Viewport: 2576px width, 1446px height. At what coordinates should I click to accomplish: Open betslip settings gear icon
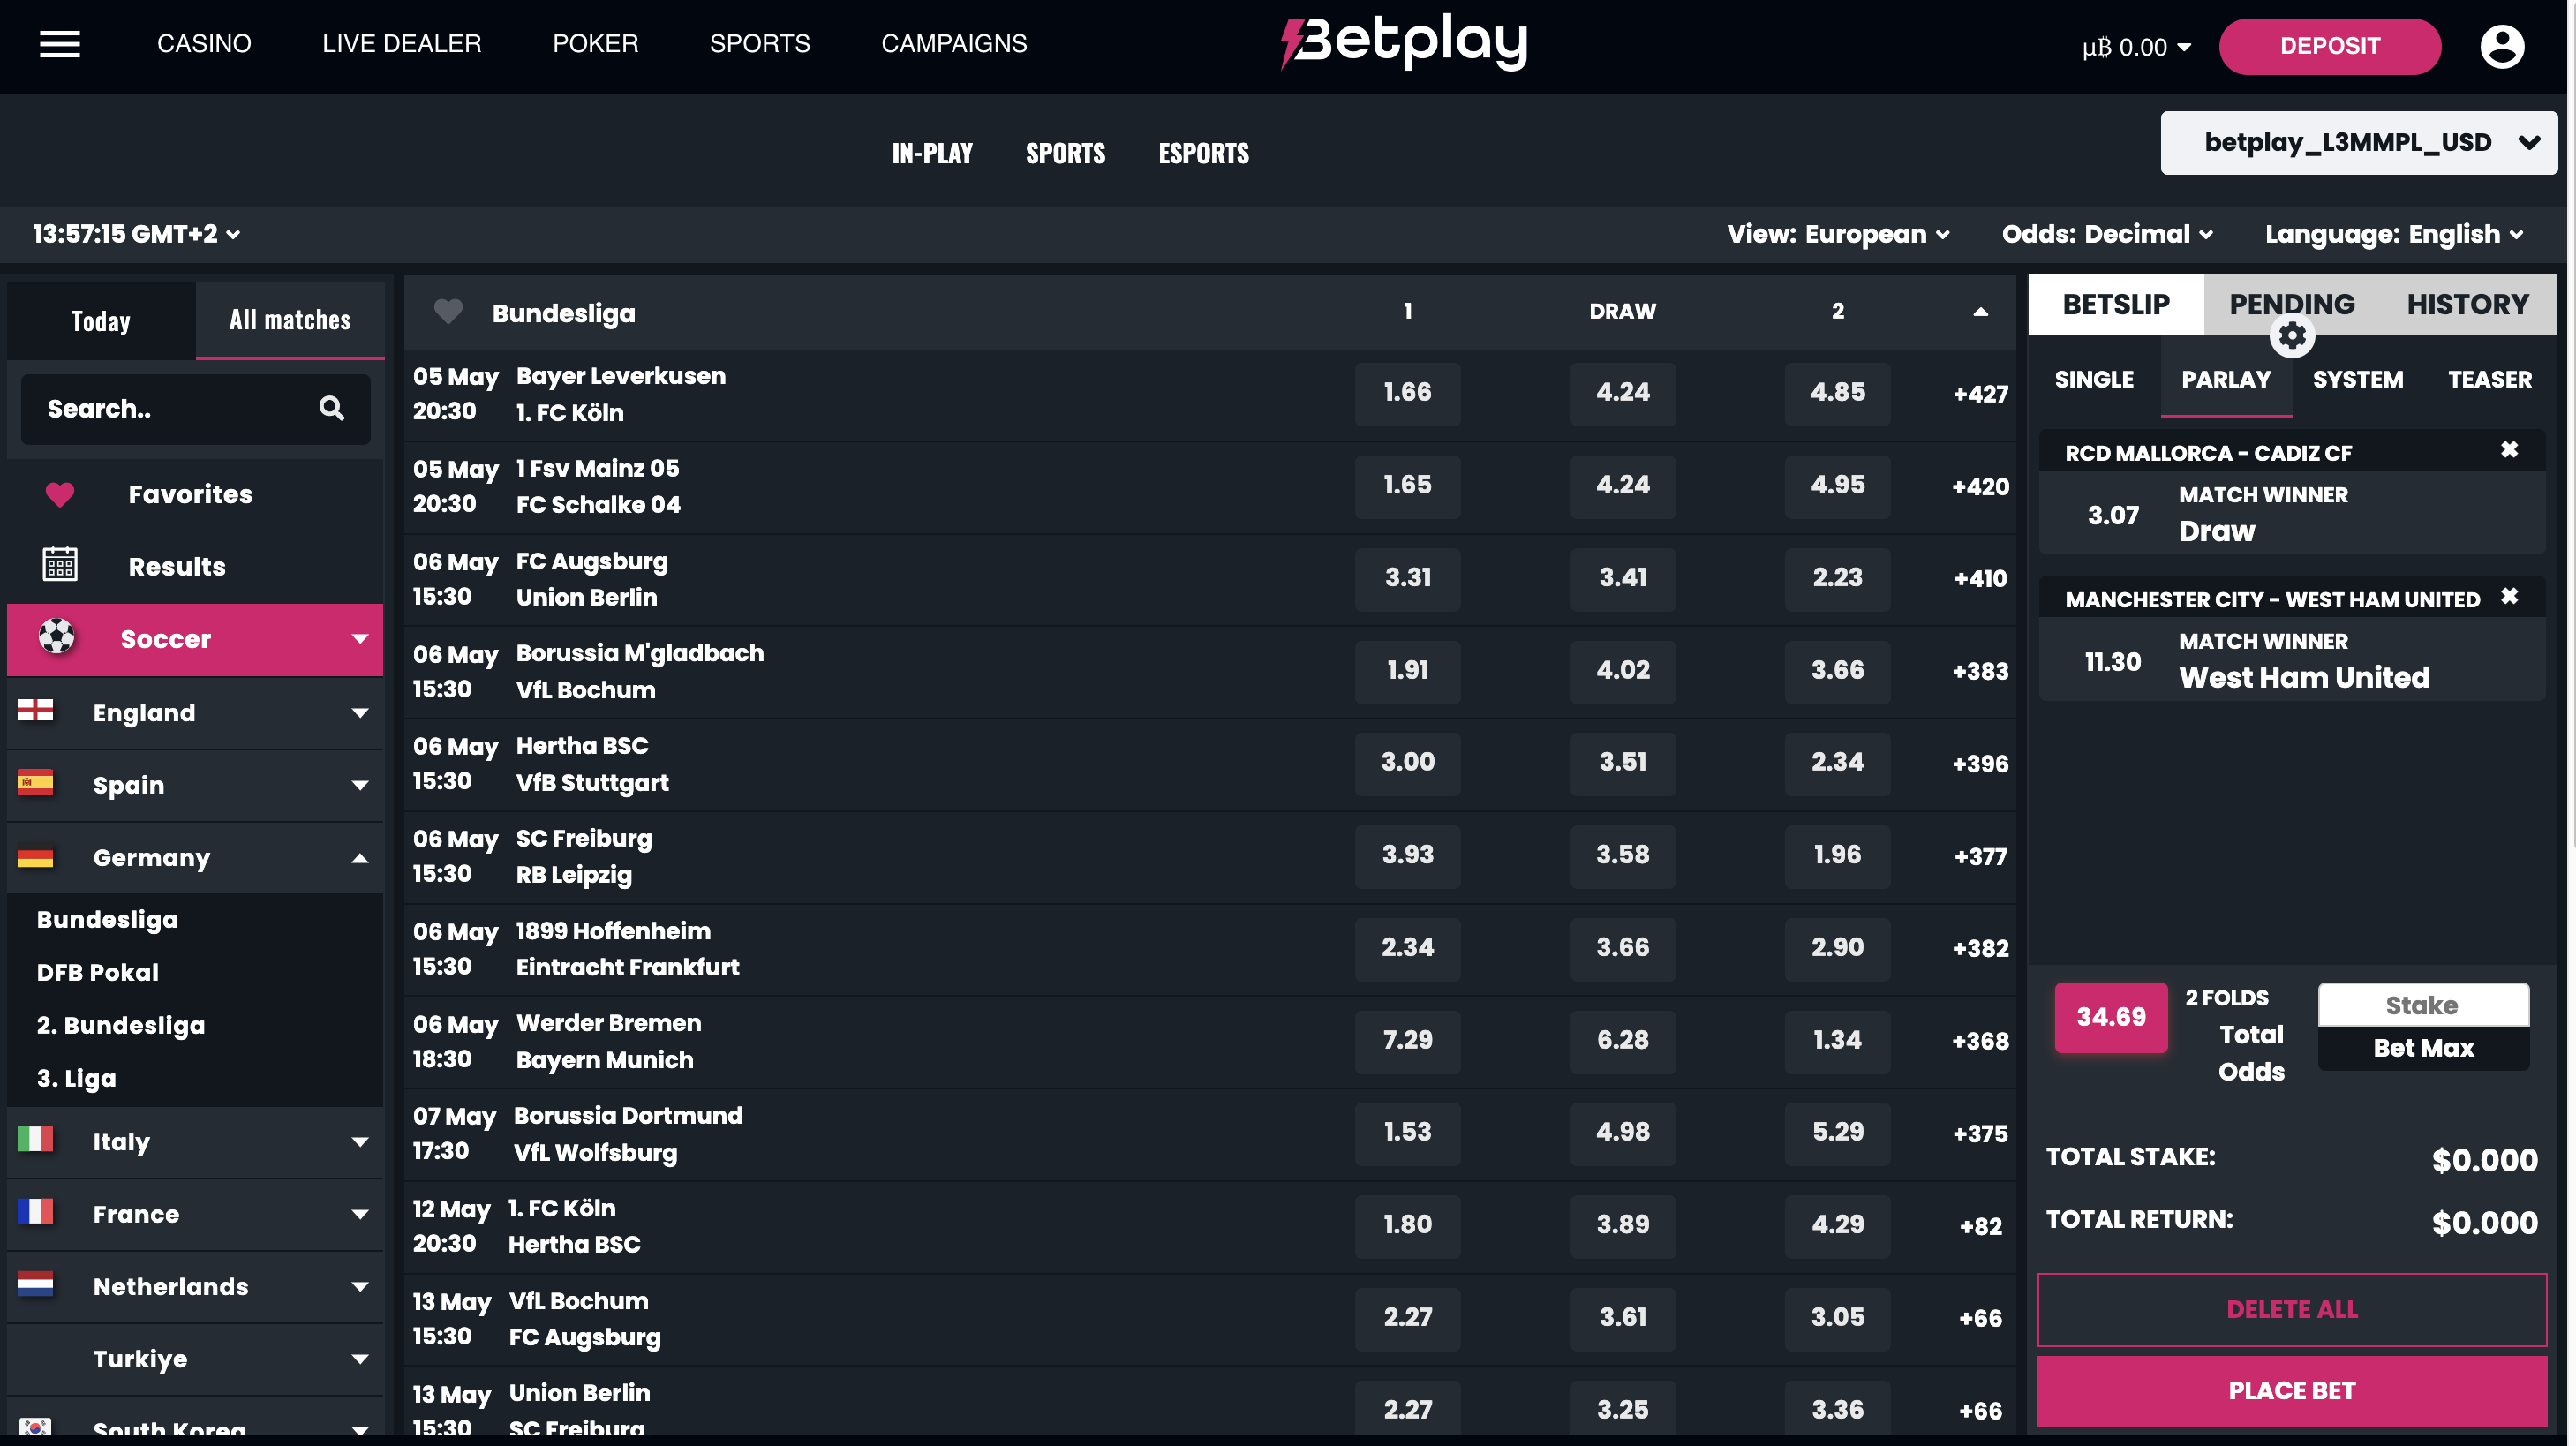[2292, 336]
